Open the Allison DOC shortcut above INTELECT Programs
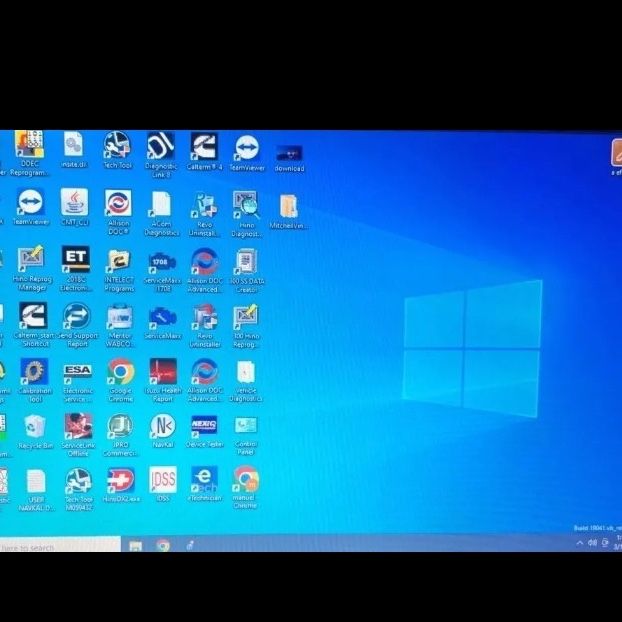 click(118, 212)
